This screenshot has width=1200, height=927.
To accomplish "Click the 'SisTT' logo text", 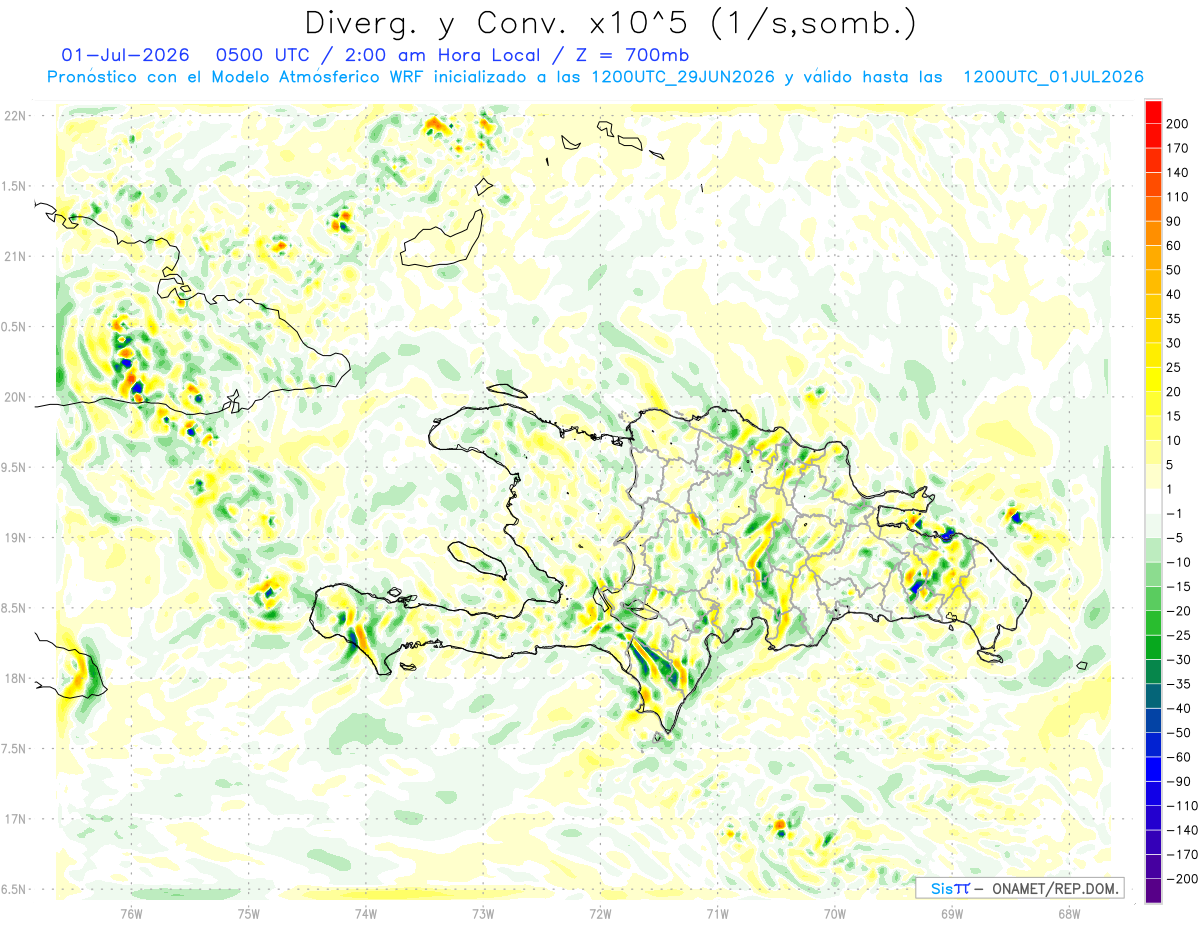I will 949,888.
